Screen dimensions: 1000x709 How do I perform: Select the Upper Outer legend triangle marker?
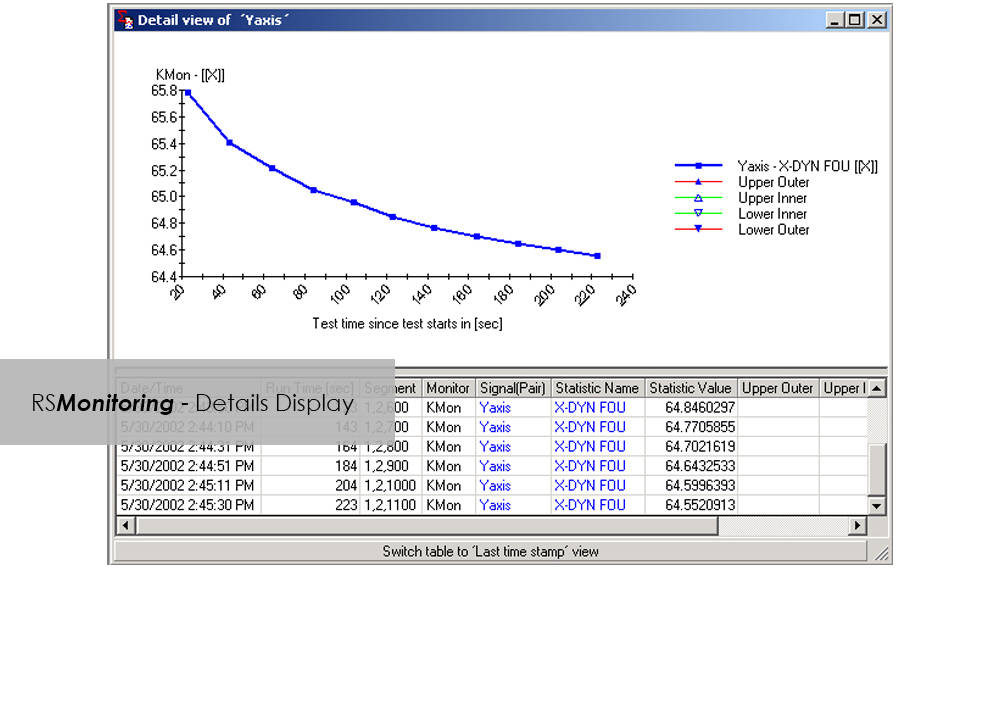point(699,182)
